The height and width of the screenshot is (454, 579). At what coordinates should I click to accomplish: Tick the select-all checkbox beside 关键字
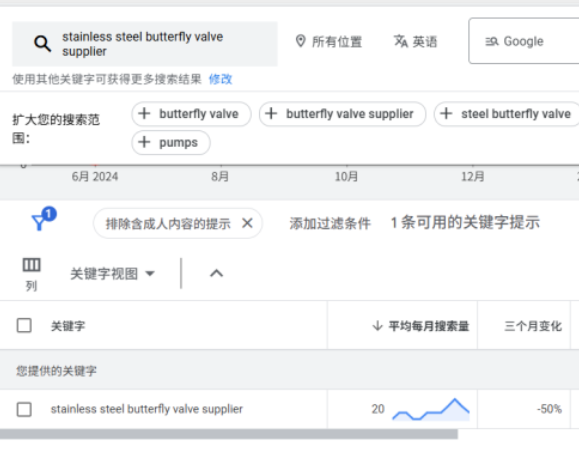click(24, 326)
